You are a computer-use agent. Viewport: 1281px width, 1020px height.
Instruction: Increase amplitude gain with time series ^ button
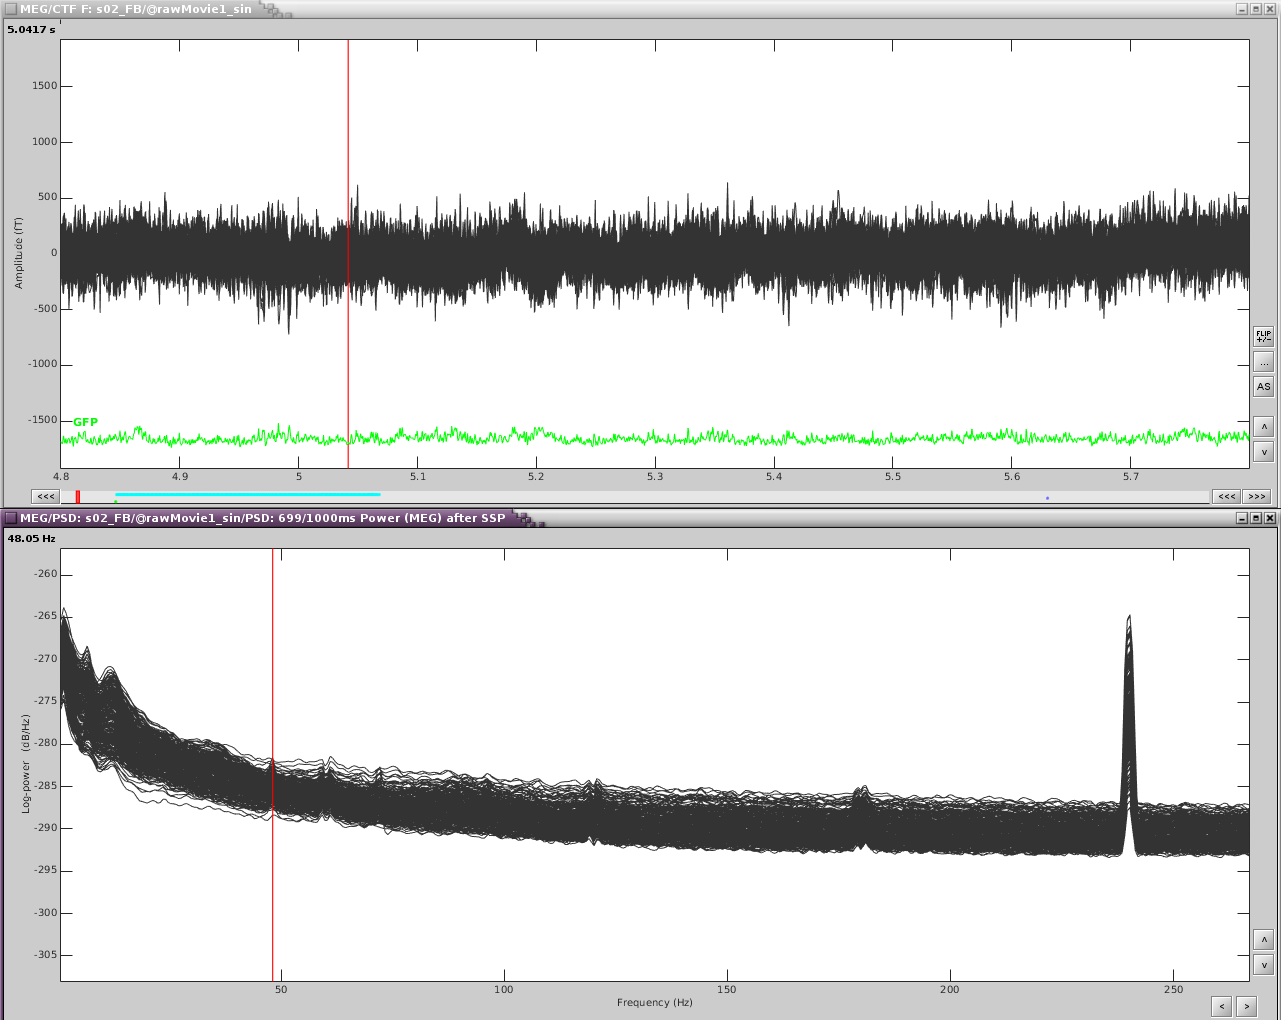[x=1264, y=427]
